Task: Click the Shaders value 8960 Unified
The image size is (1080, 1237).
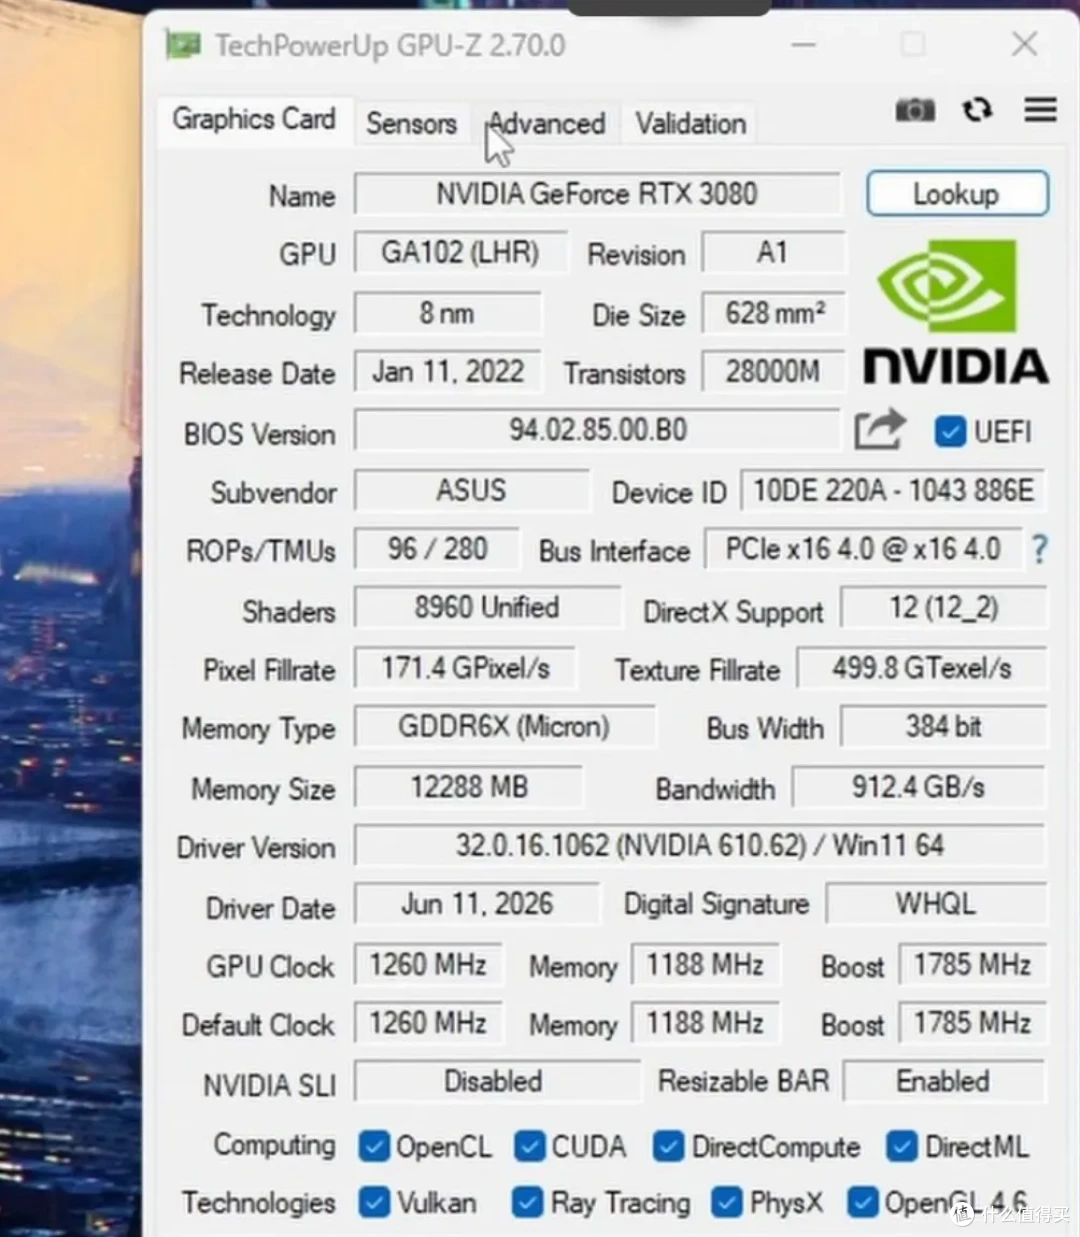Action: (487, 607)
